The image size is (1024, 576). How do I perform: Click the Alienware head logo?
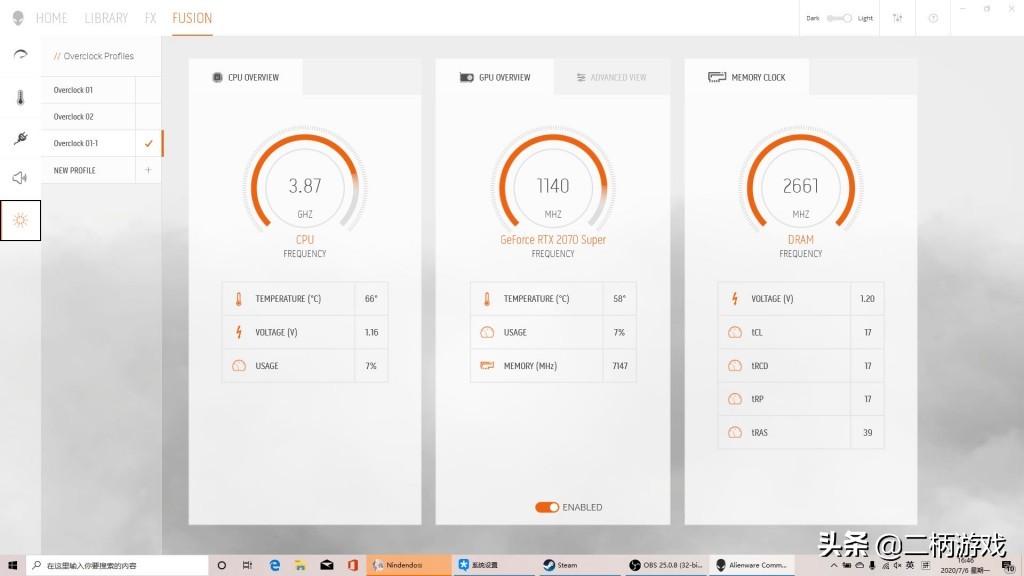click(18, 18)
